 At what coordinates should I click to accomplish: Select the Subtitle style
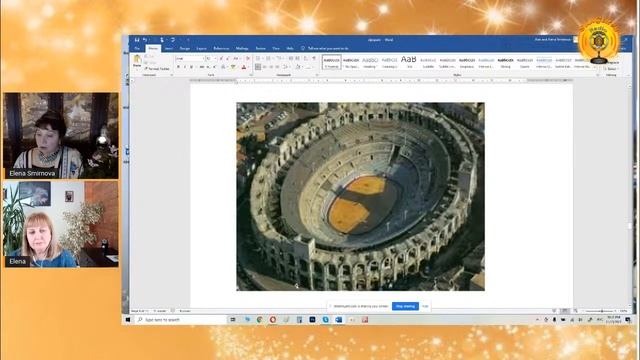pos(428,62)
